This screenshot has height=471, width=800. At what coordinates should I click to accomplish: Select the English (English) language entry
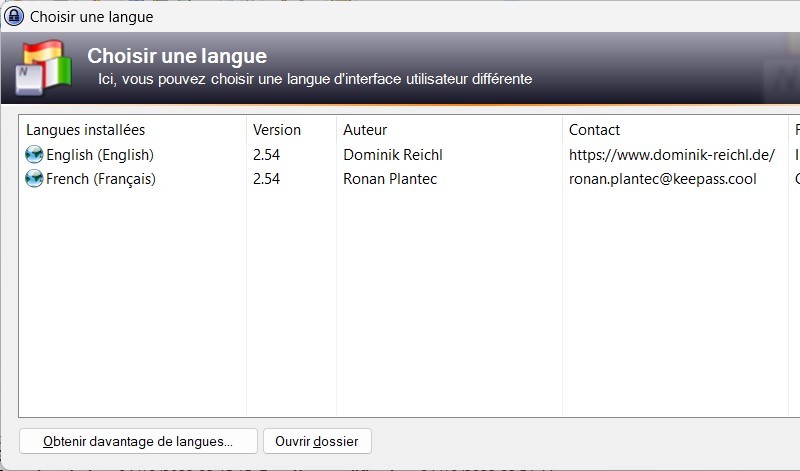(x=99, y=155)
